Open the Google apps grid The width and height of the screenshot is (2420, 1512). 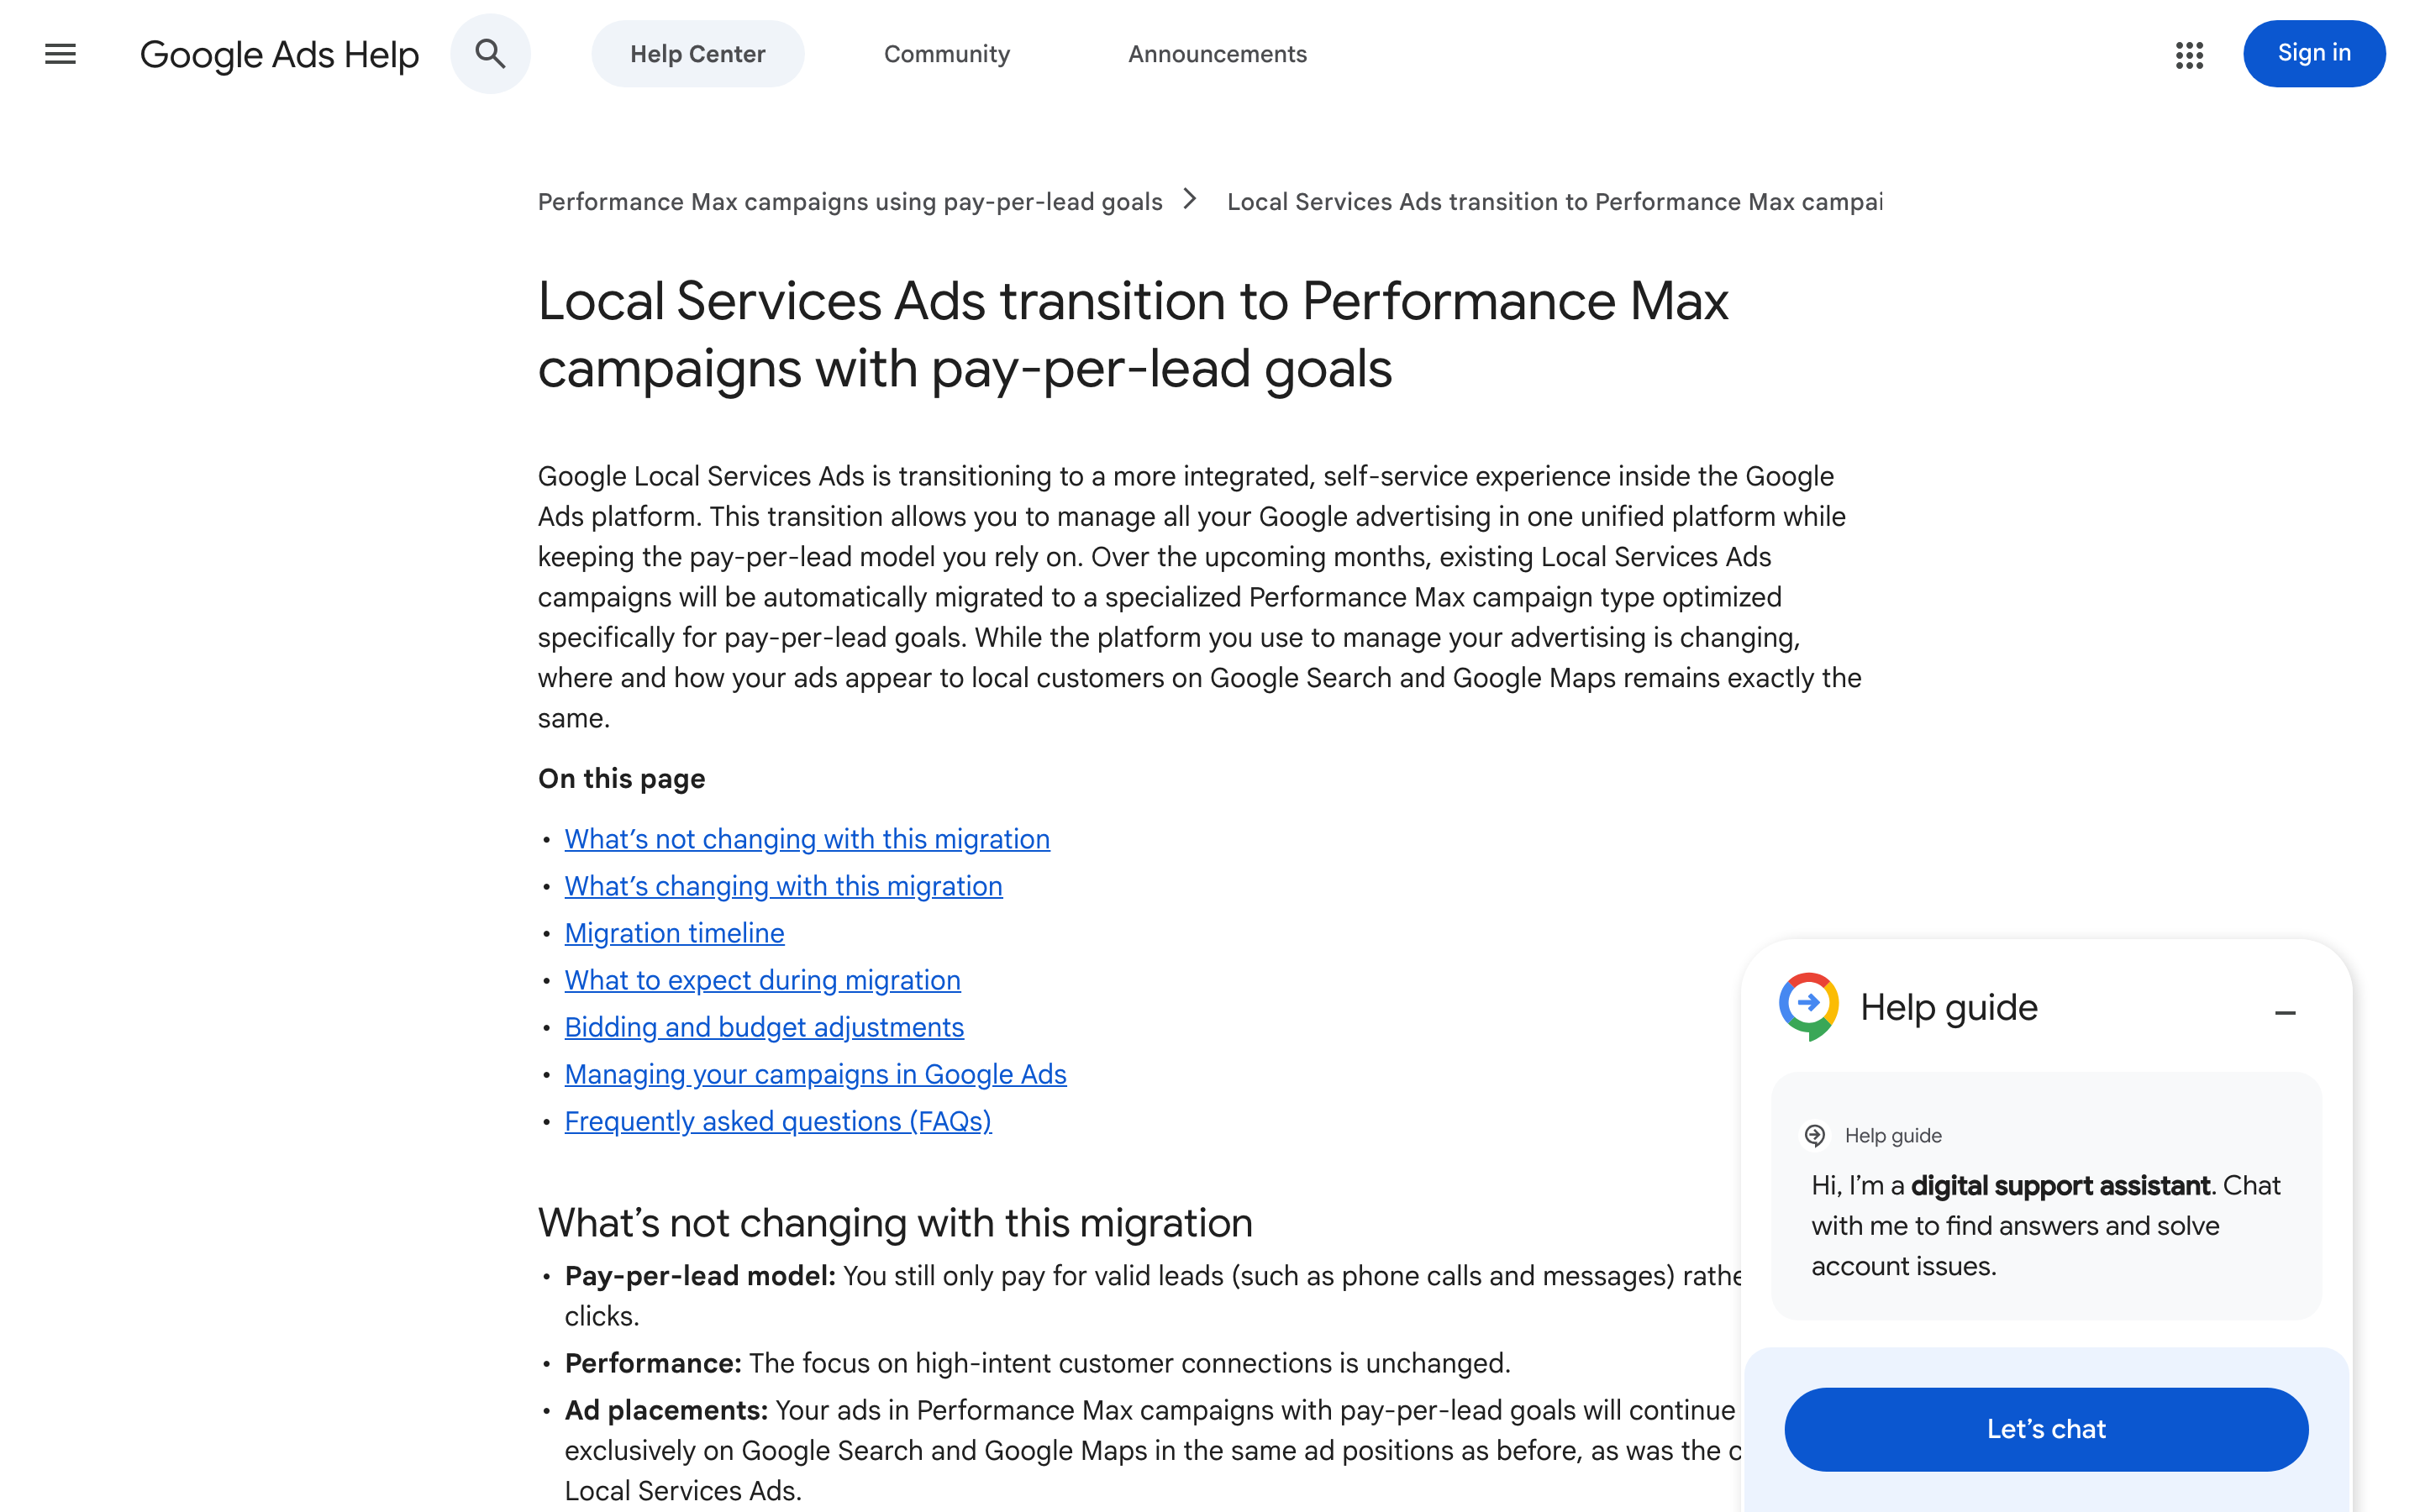pyautogui.click(x=2189, y=55)
